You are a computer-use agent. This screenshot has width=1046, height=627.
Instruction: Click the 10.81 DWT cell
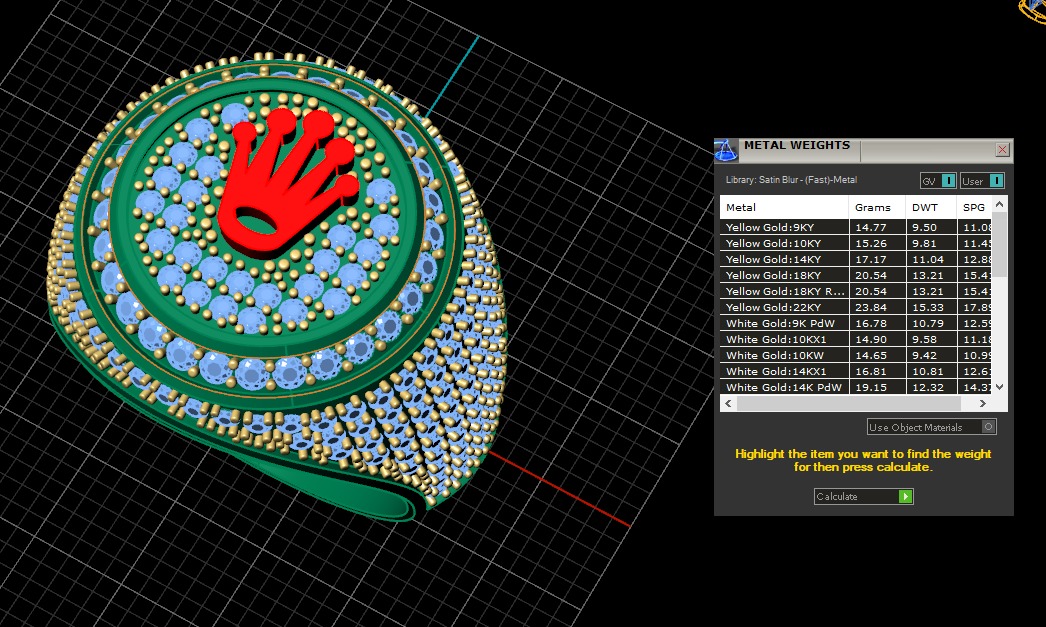[x=931, y=372]
